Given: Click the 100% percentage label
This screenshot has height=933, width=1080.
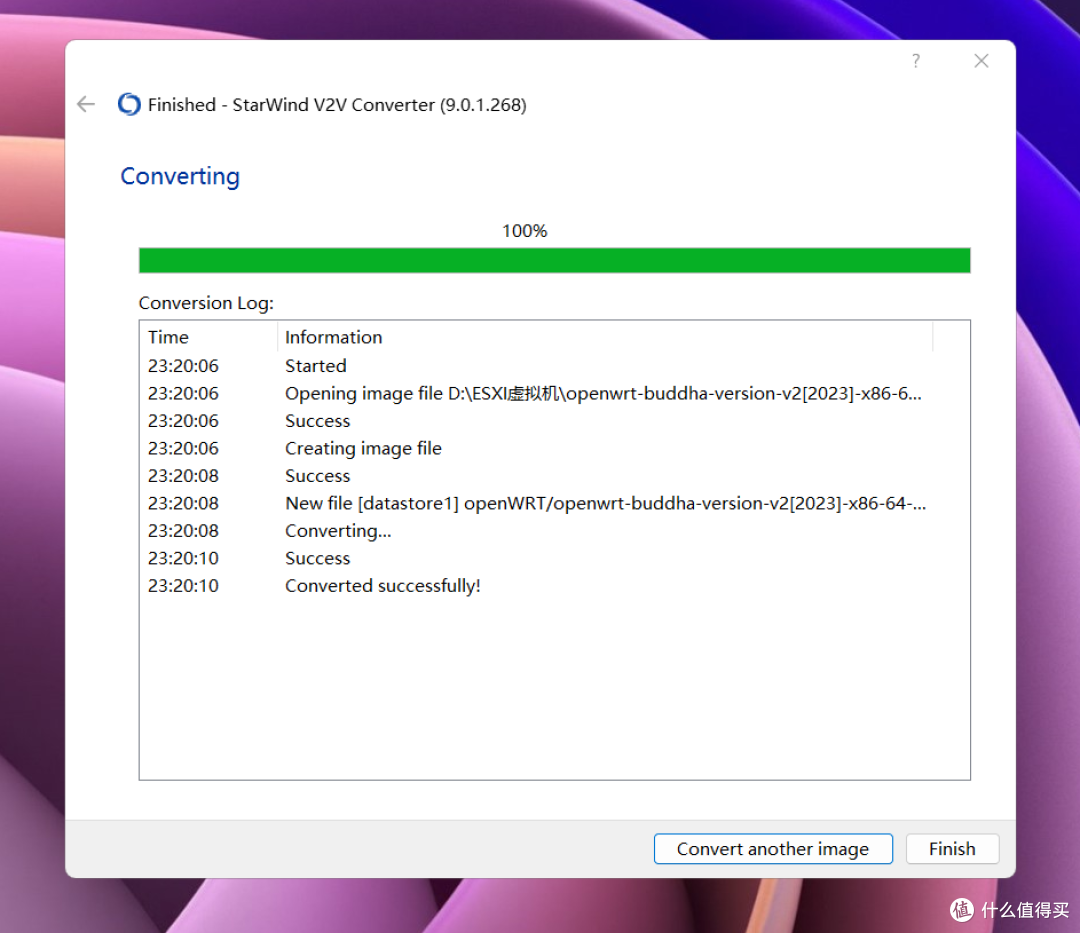Looking at the screenshot, I should (524, 231).
